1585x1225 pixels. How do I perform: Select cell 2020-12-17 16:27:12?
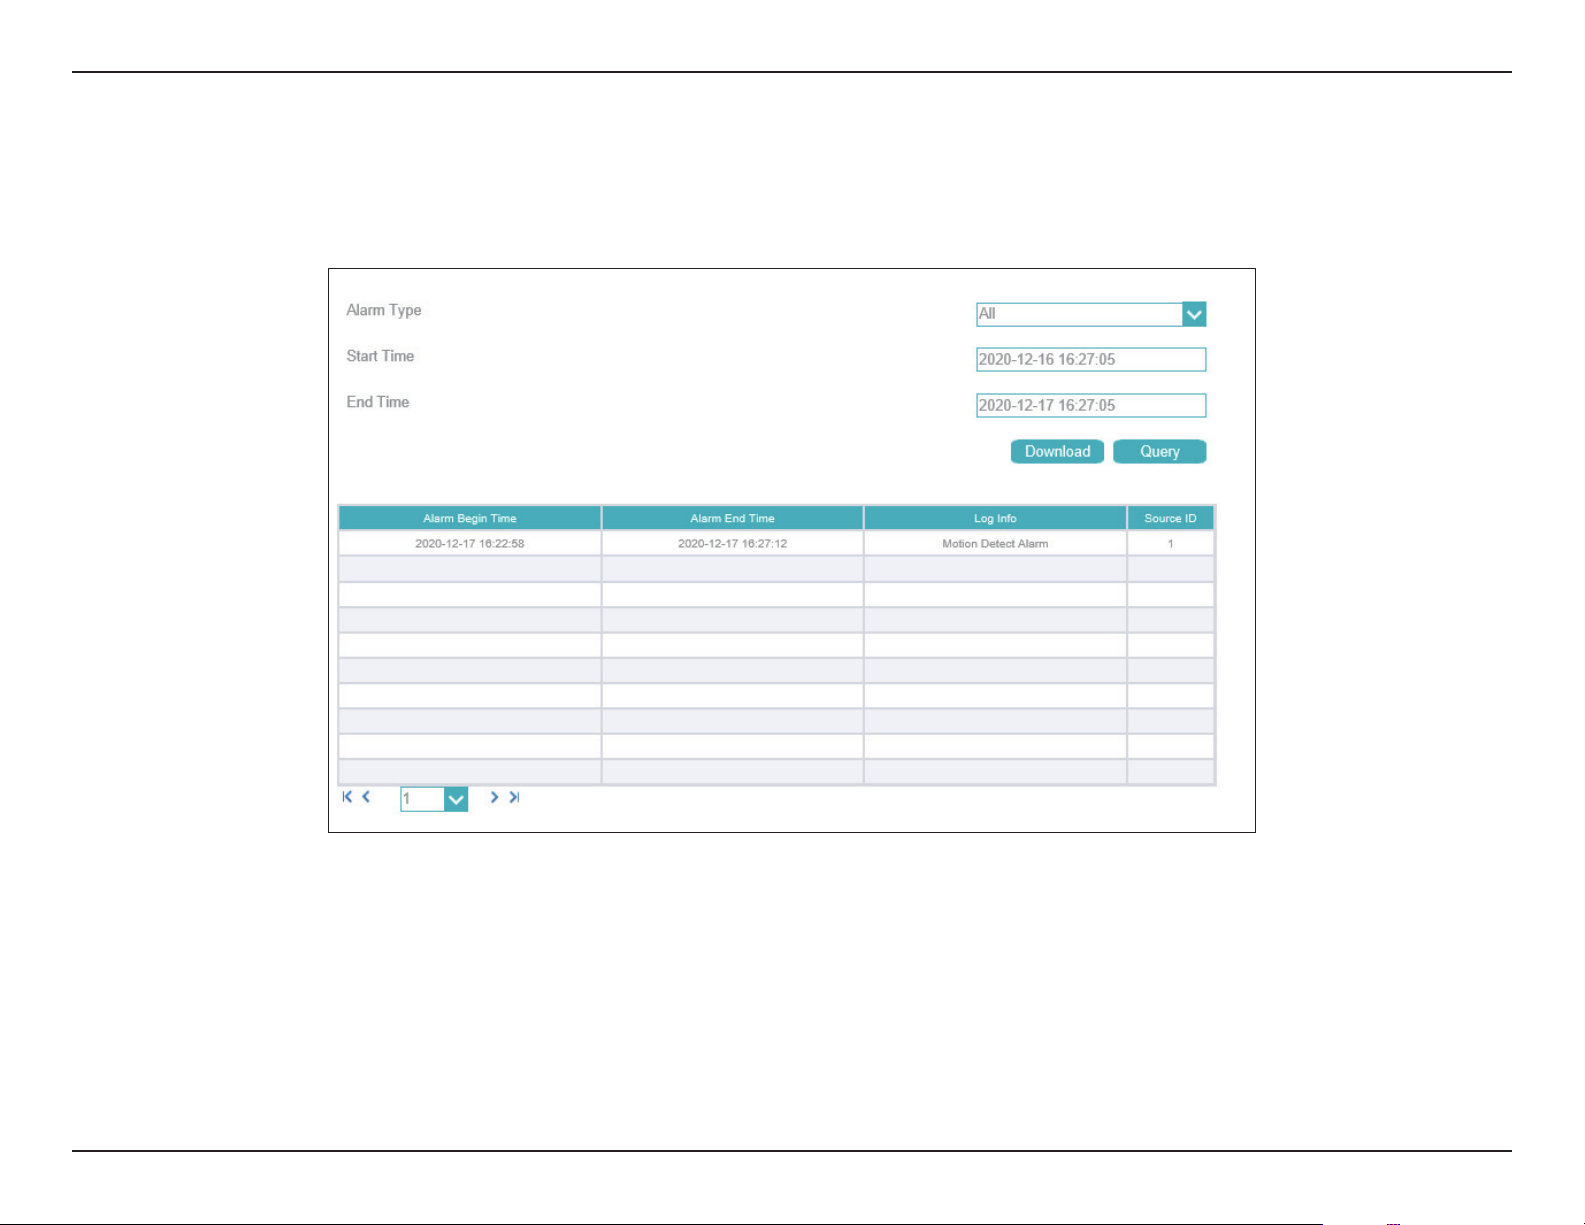pyautogui.click(x=732, y=544)
